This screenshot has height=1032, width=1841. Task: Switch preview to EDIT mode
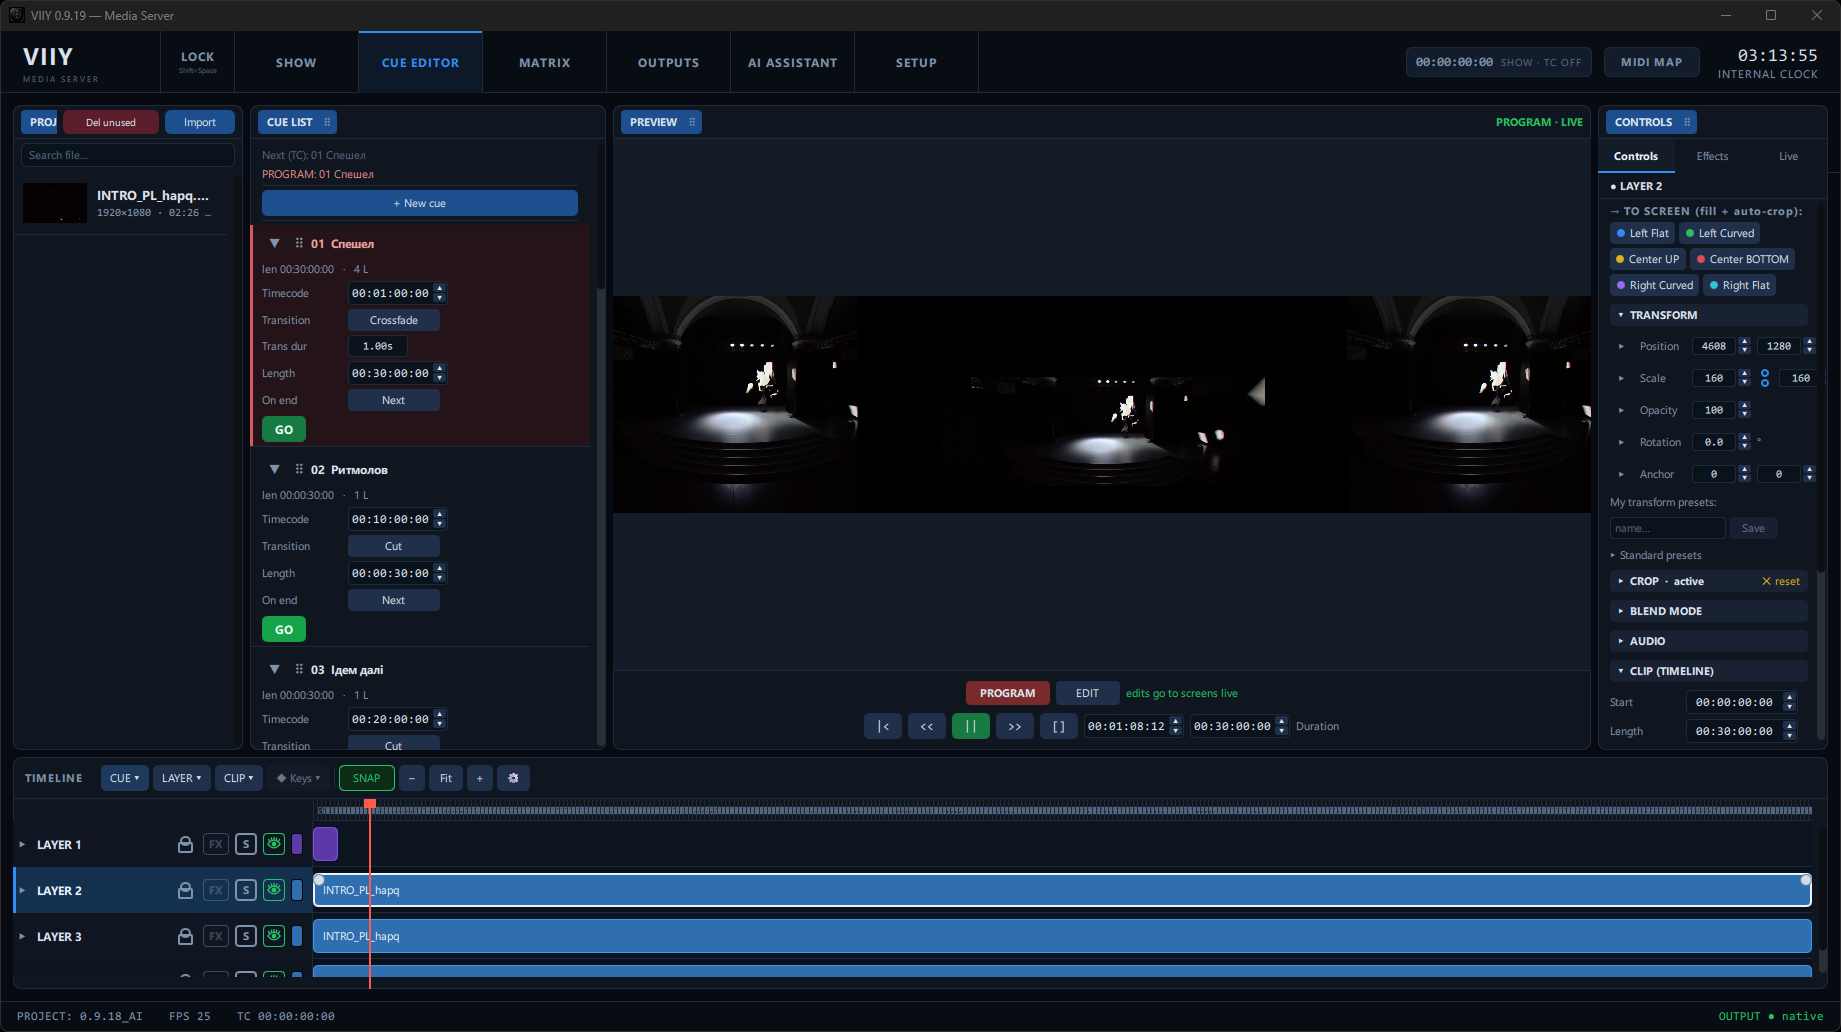click(1087, 693)
